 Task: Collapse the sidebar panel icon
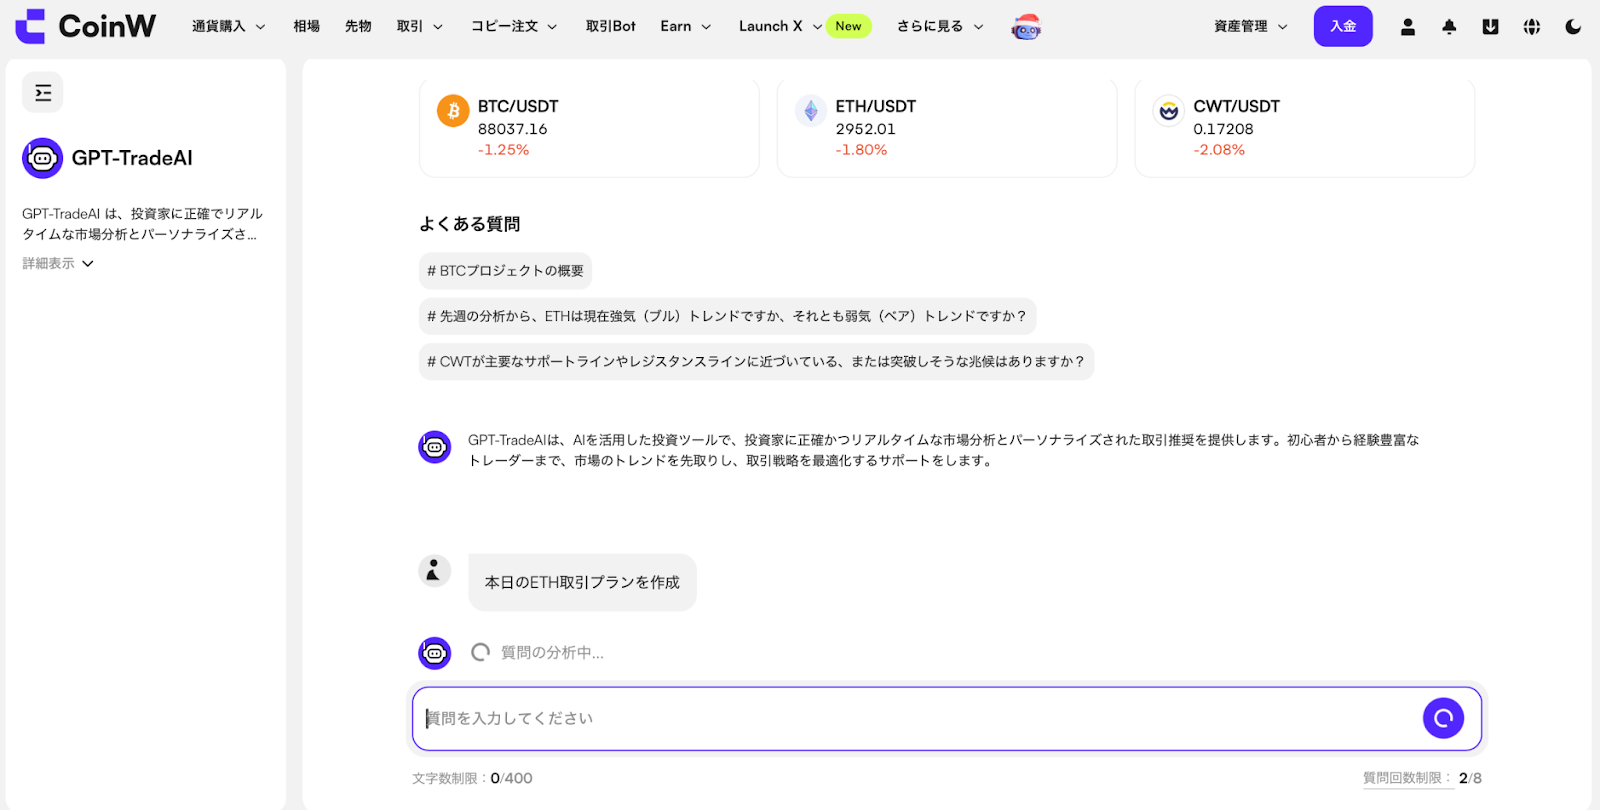43,93
